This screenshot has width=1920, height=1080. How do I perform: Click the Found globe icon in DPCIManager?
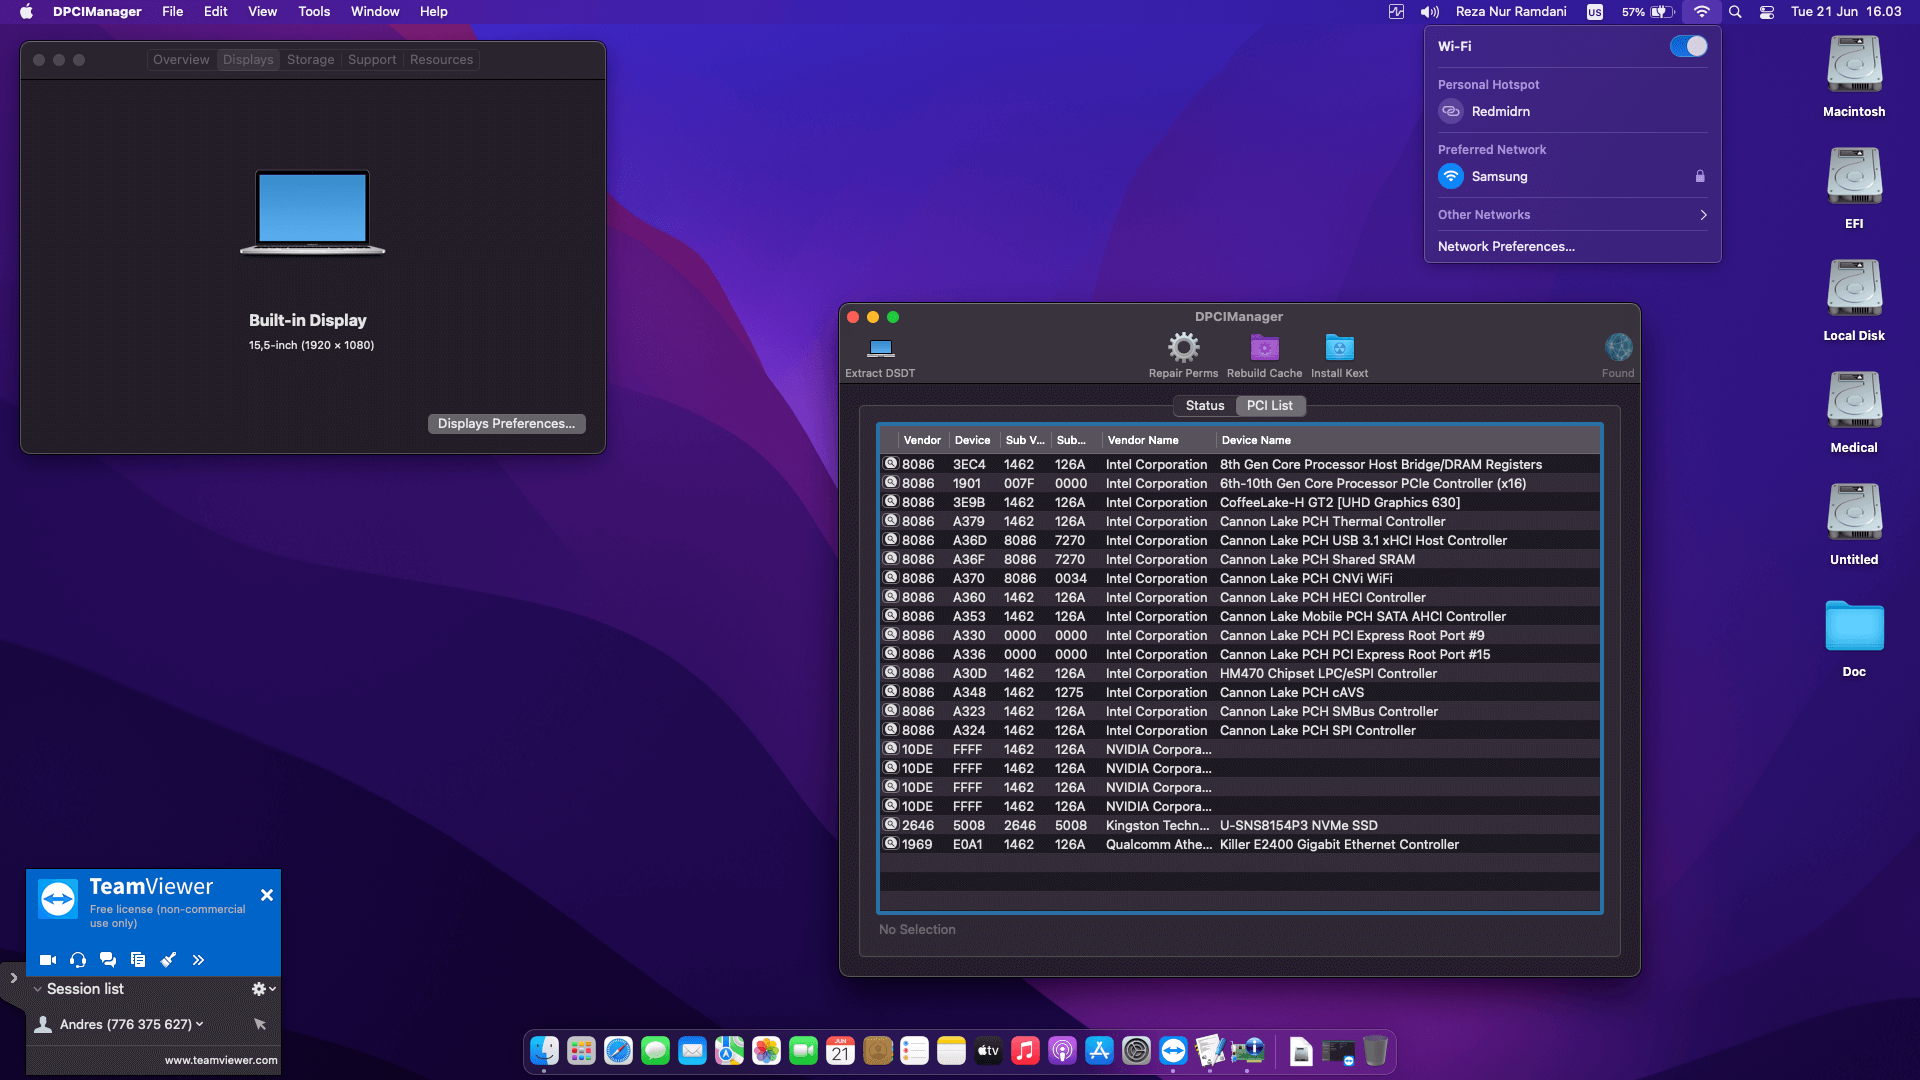click(x=1618, y=348)
